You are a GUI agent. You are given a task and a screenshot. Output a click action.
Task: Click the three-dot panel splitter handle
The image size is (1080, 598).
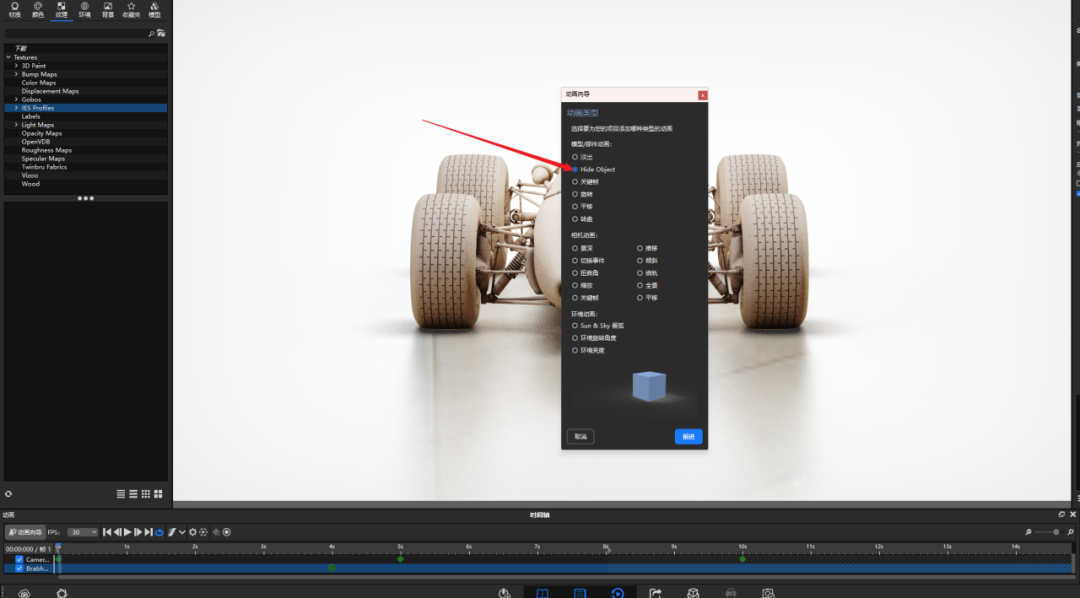click(x=85, y=198)
